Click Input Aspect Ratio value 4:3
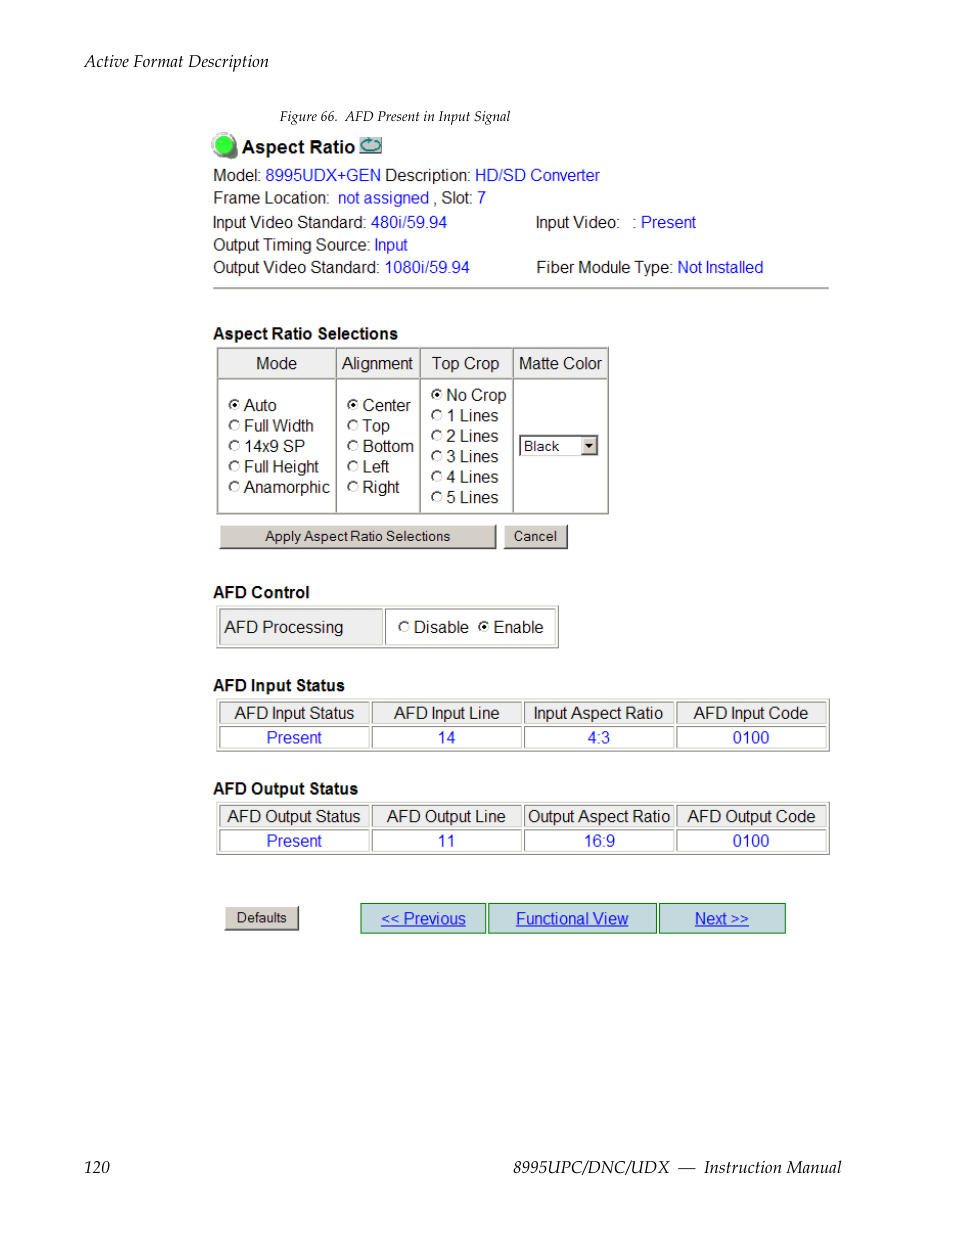The image size is (954, 1235). pos(598,738)
